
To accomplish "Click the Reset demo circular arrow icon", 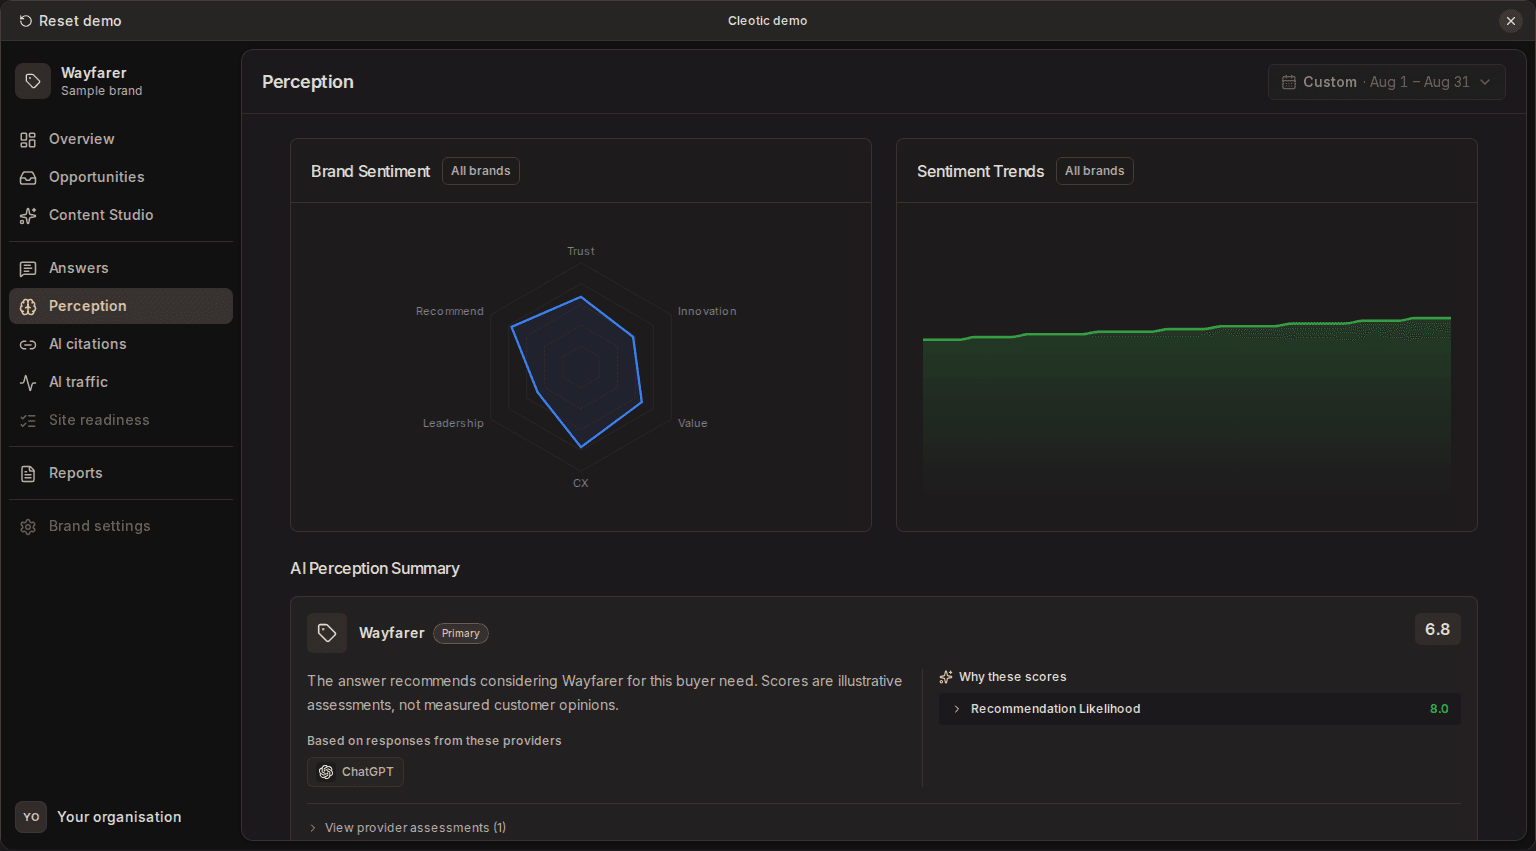I will coord(26,21).
